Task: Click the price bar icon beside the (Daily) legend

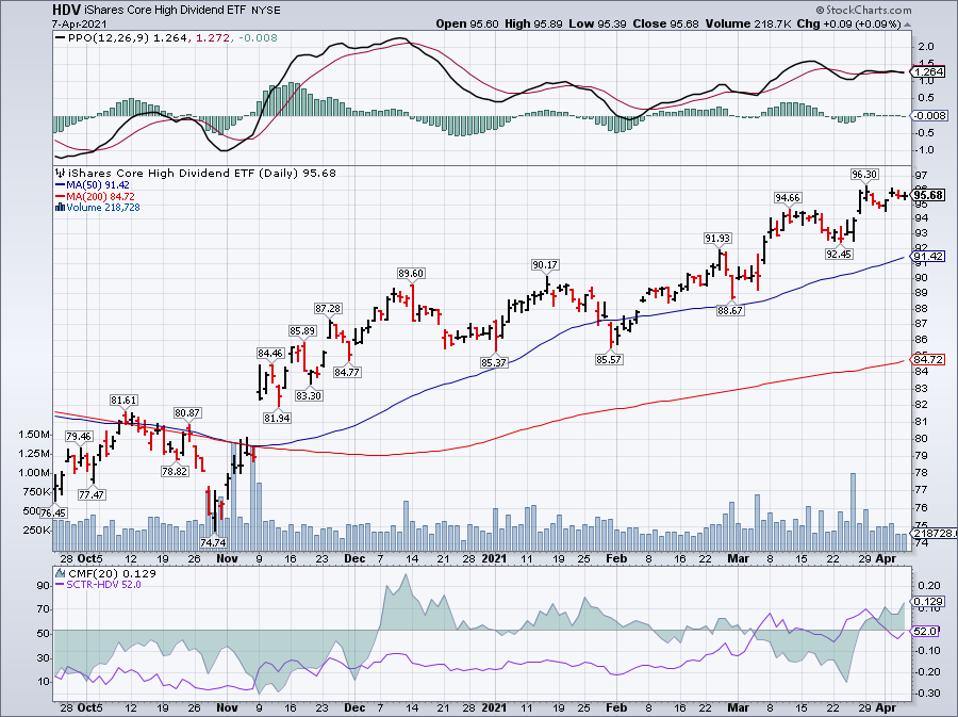Action: coord(59,173)
